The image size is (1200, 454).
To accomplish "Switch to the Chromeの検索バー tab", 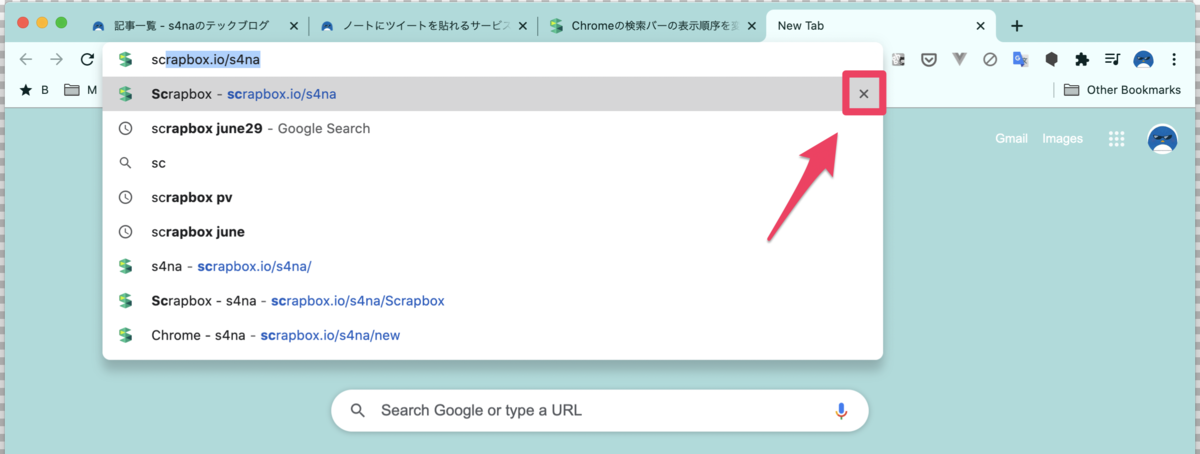I will pyautogui.click(x=652, y=26).
